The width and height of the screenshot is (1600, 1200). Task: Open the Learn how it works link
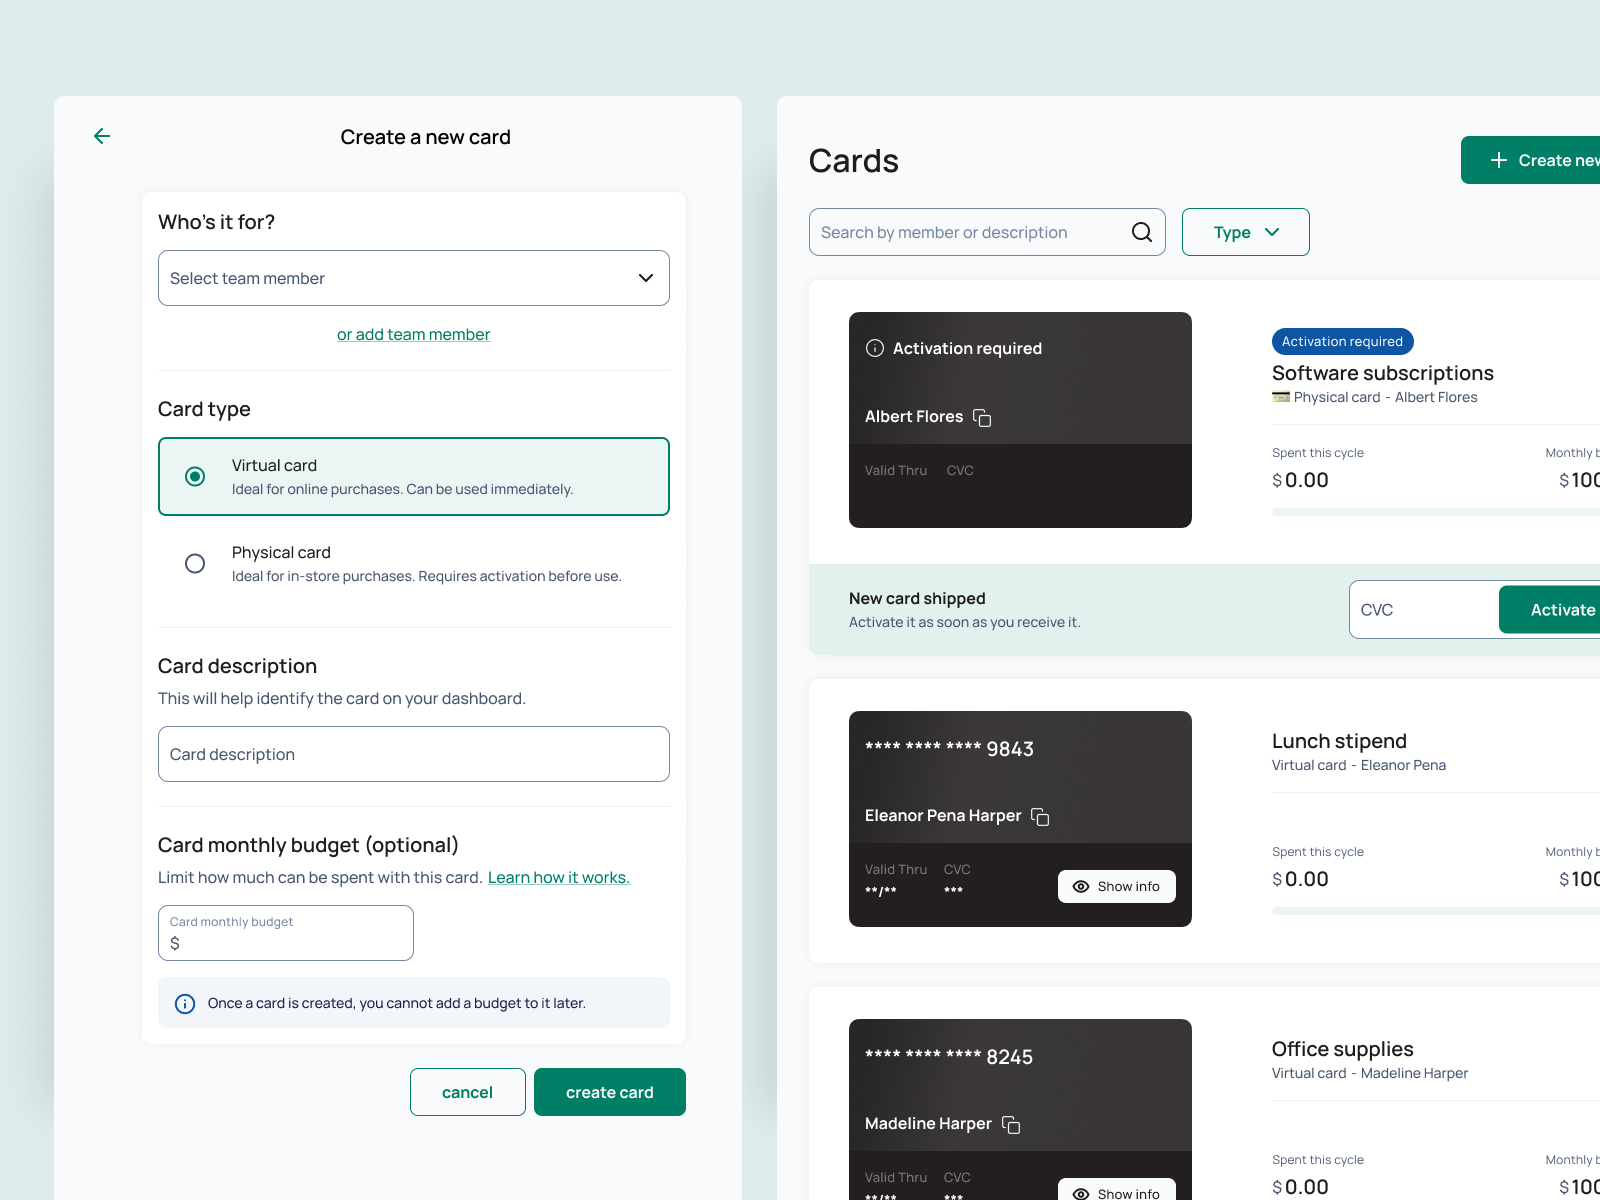559,877
